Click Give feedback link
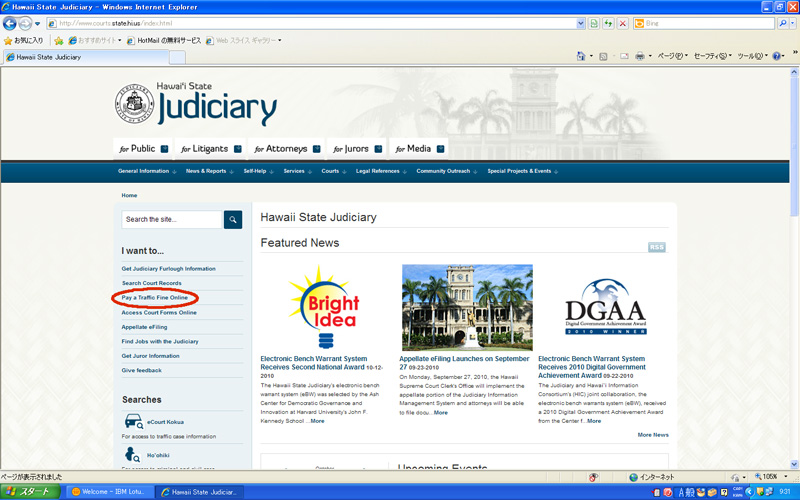 [x=141, y=370]
